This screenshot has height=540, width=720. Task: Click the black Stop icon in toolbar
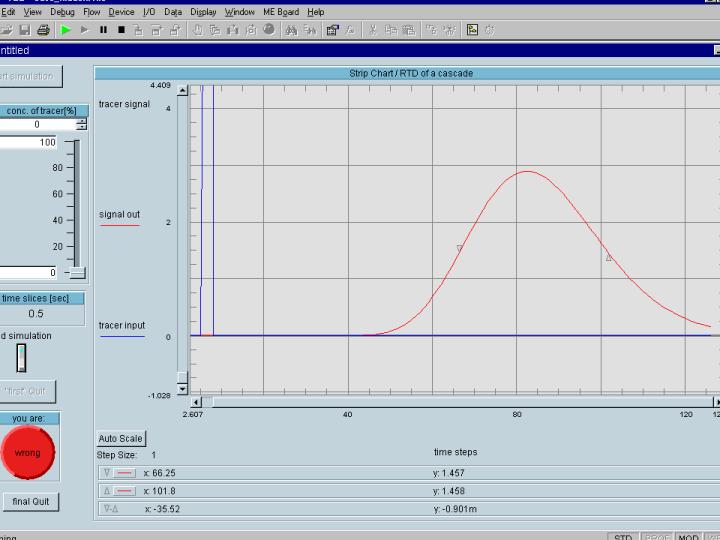pos(121,30)
